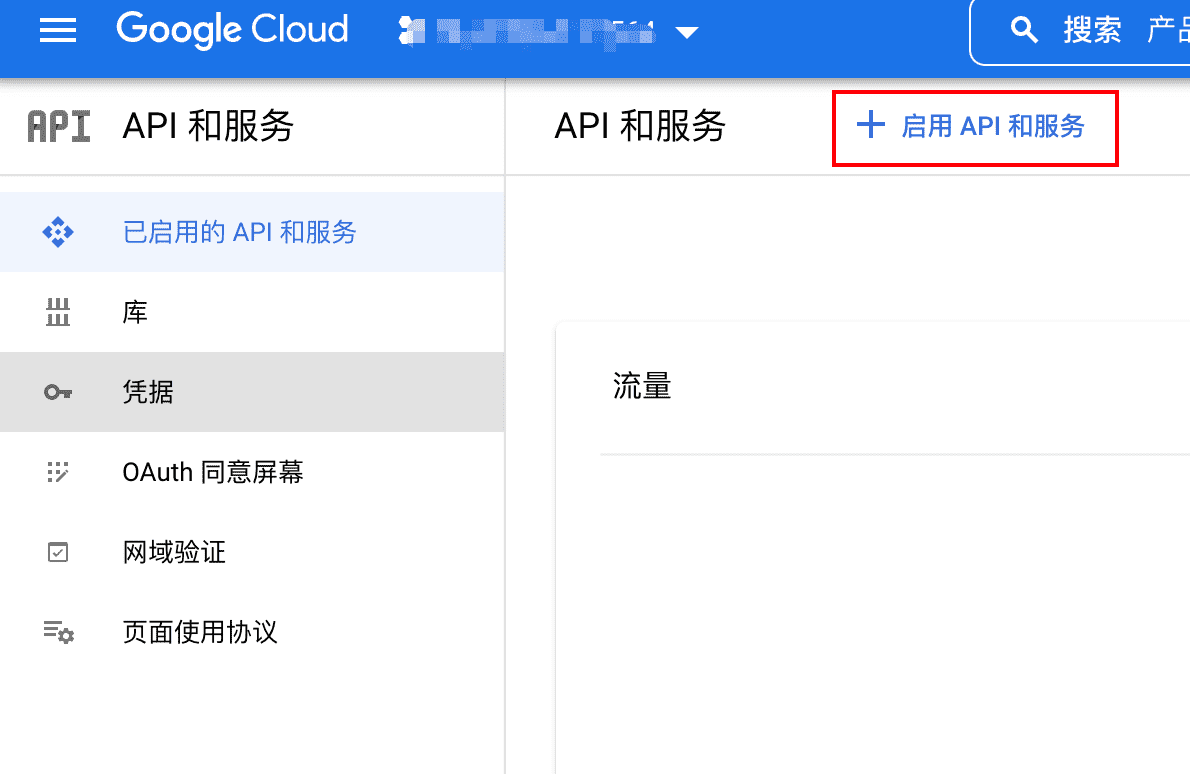Click the search magnifier icon

1024,30
